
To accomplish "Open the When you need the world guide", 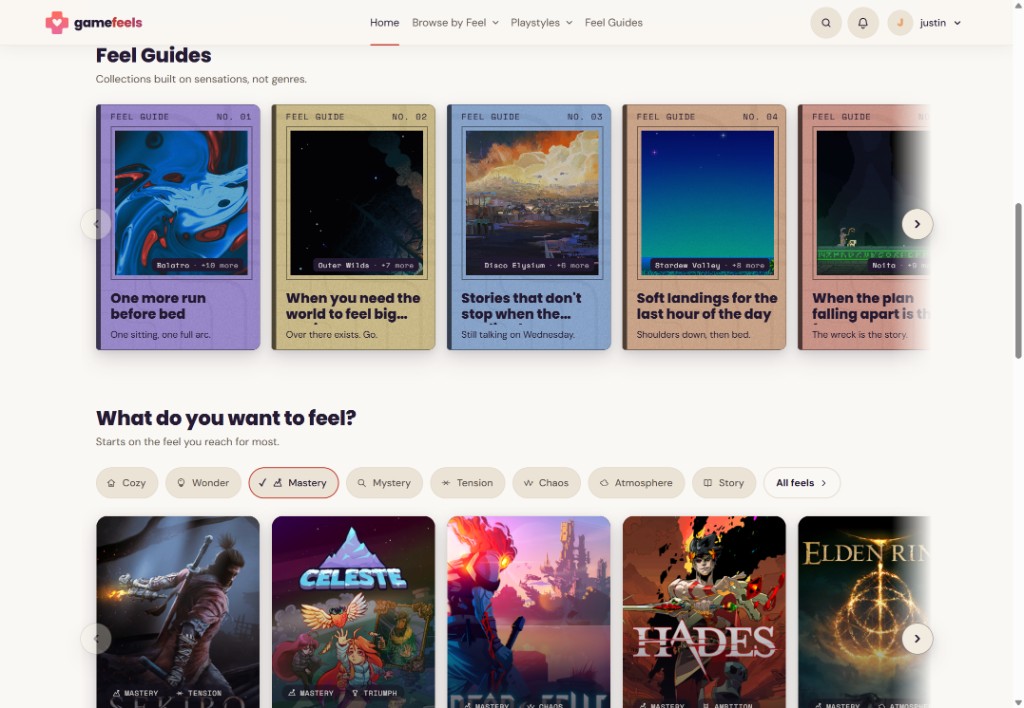I will coord(353,227).
